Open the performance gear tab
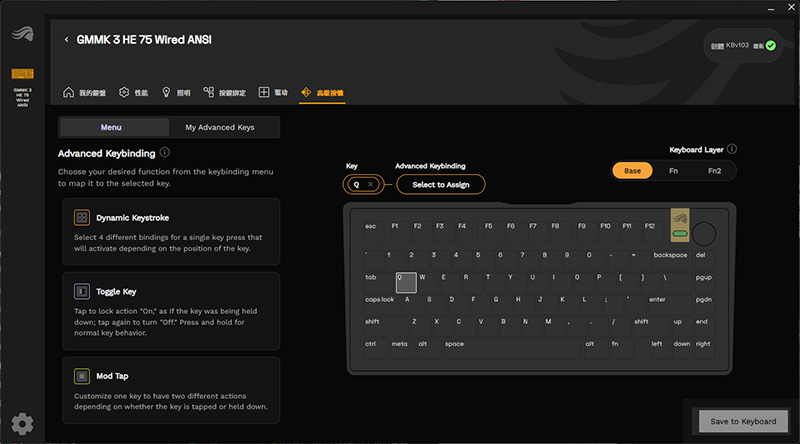The width and height of the screenshot is (800, 444). click(124, 92)
